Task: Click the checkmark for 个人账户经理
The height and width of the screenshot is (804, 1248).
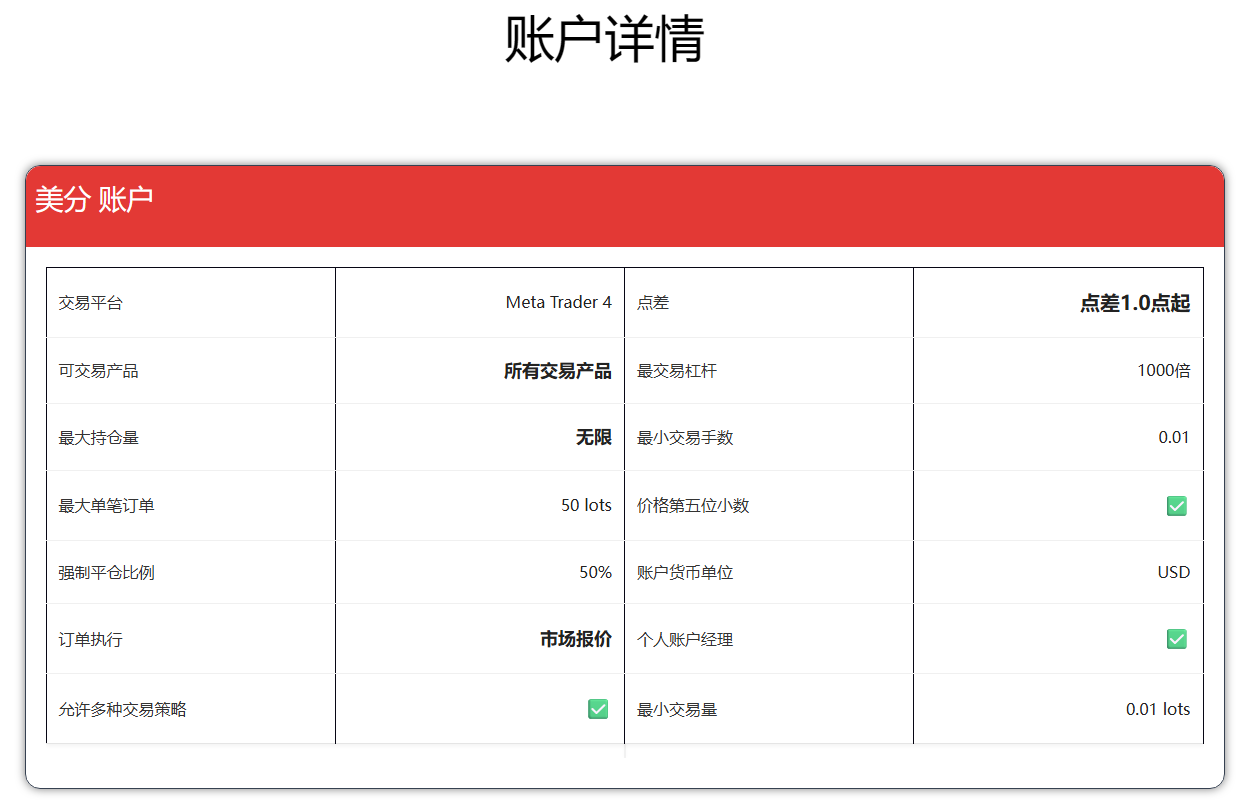Action: [1177, 639]
